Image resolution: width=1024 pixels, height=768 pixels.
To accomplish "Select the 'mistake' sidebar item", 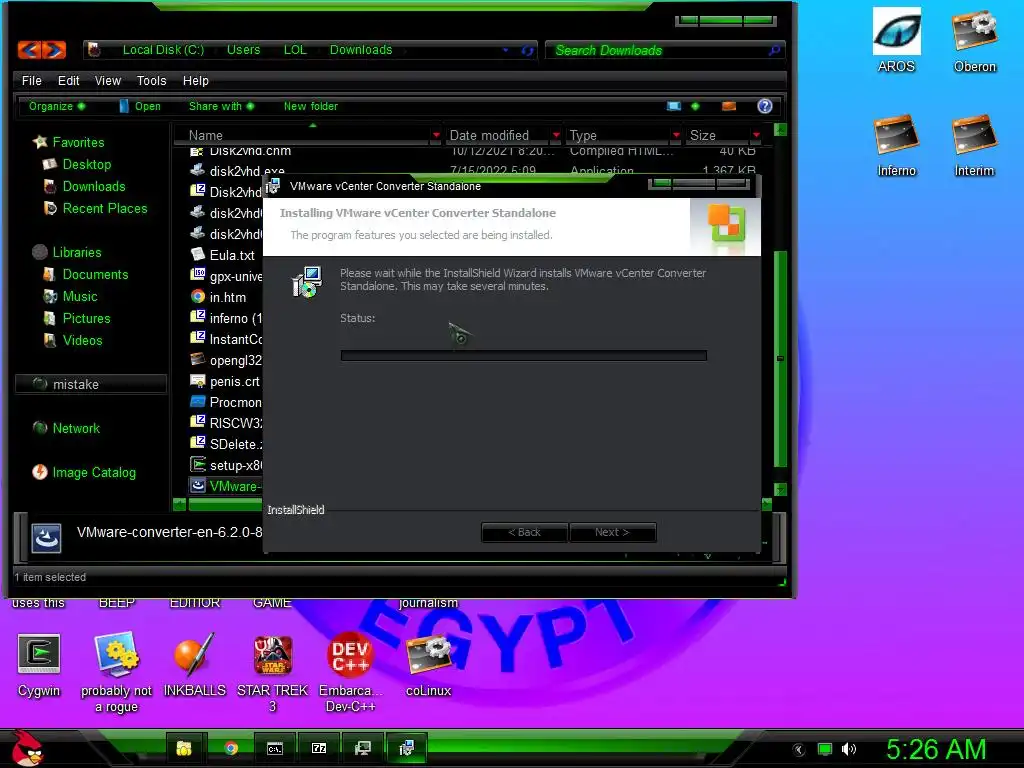I will click(x=90, y=384).
